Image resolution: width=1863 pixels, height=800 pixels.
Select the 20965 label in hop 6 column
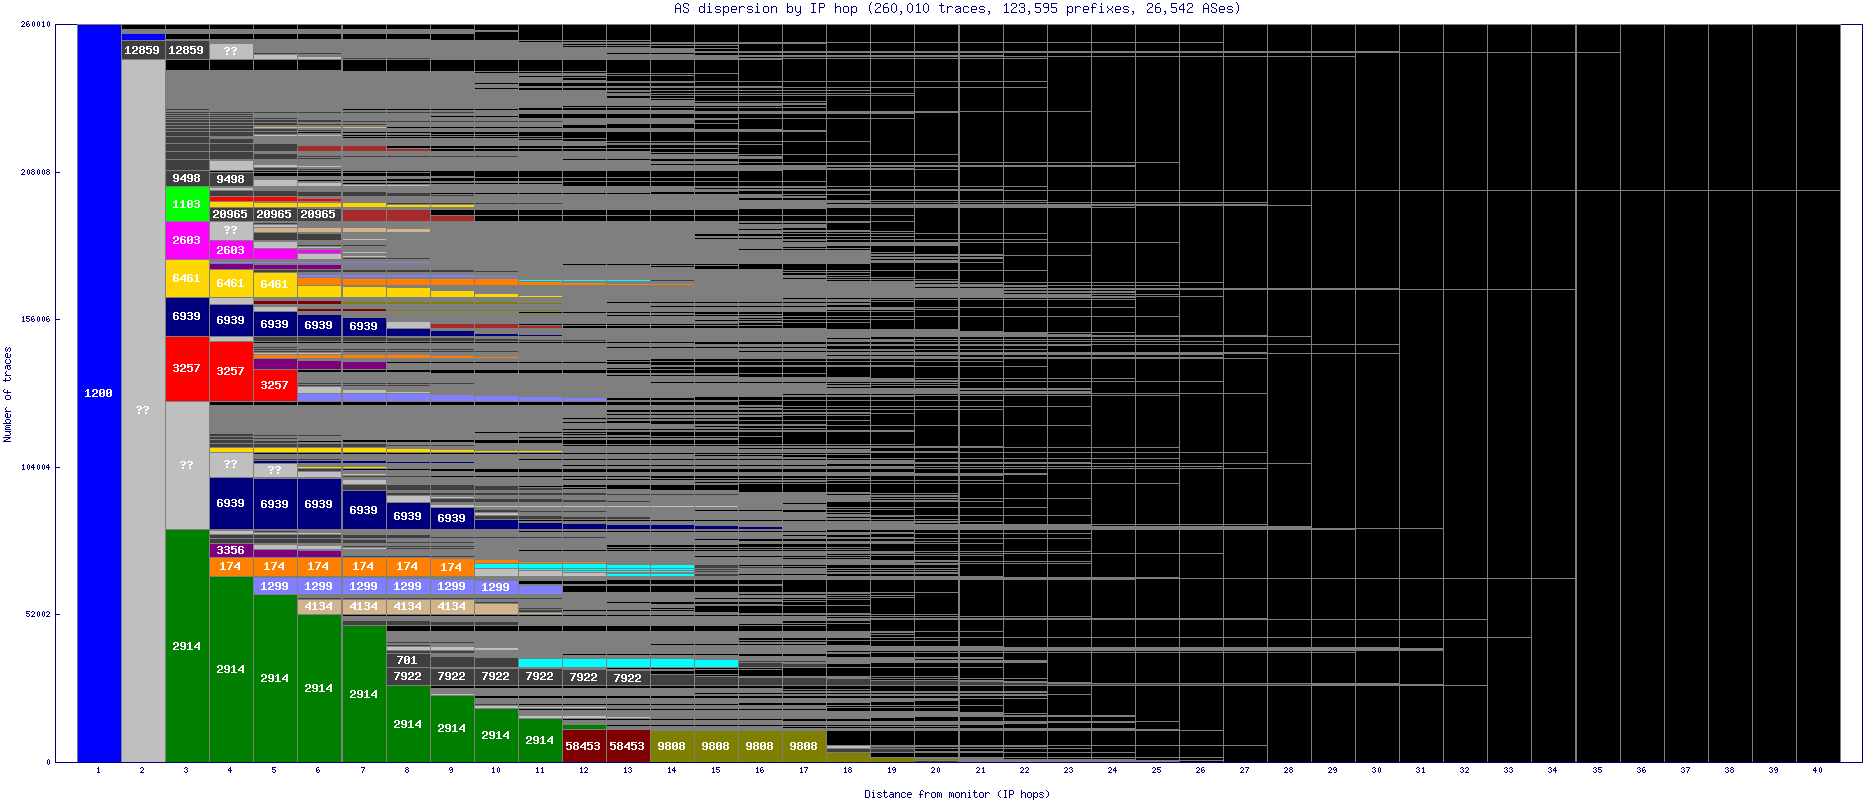[x=319, y=214]
